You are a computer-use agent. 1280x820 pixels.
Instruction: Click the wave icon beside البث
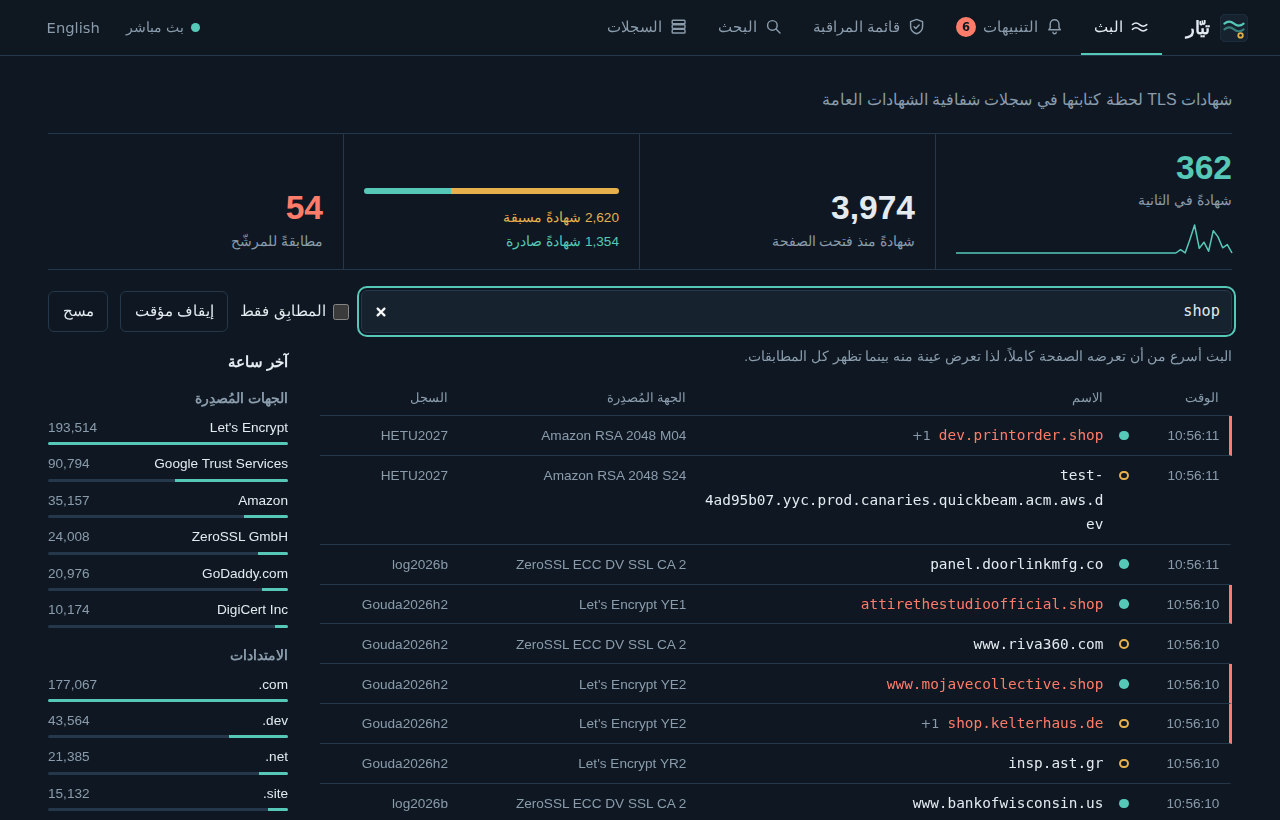coord(1140,27)
